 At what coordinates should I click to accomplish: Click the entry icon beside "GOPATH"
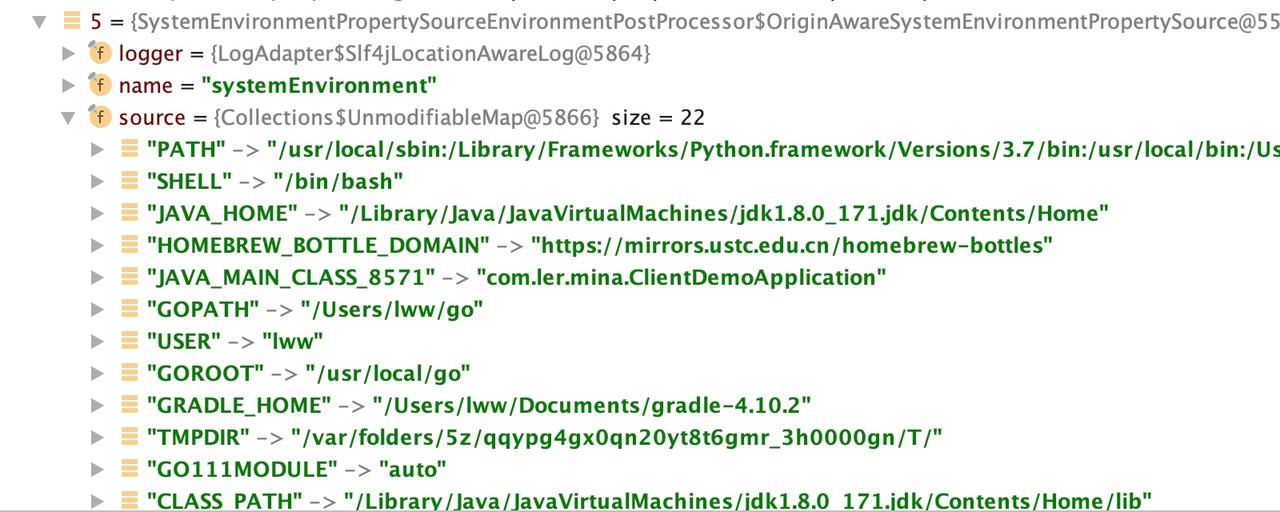[129, 309]
